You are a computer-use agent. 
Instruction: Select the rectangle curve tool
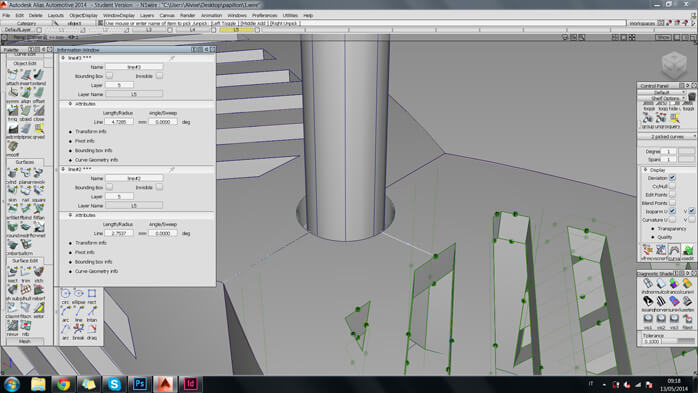click(92, 293)
